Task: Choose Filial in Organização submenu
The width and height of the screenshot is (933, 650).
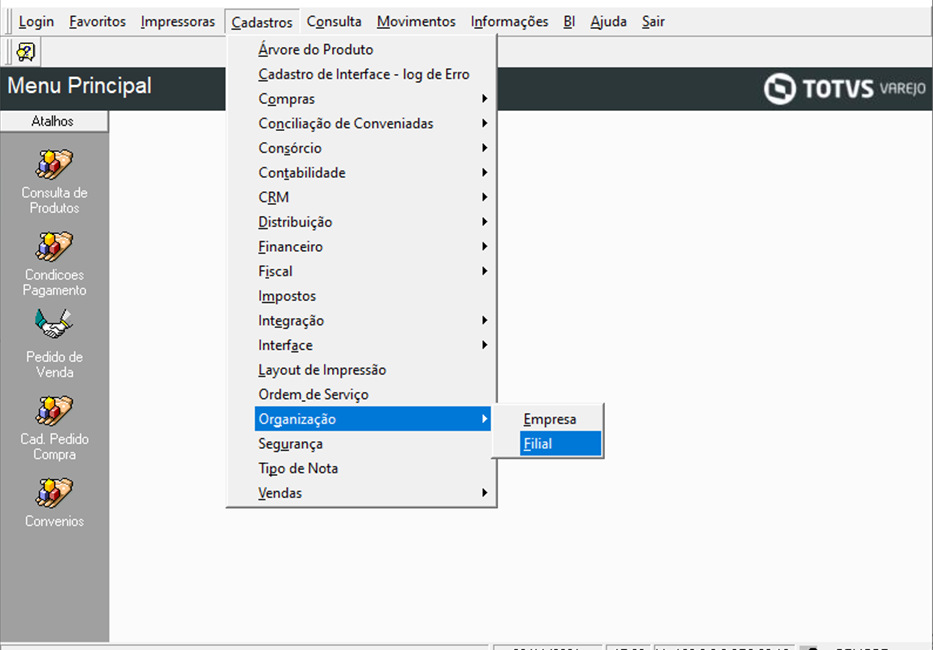Action: click(561, 444)
